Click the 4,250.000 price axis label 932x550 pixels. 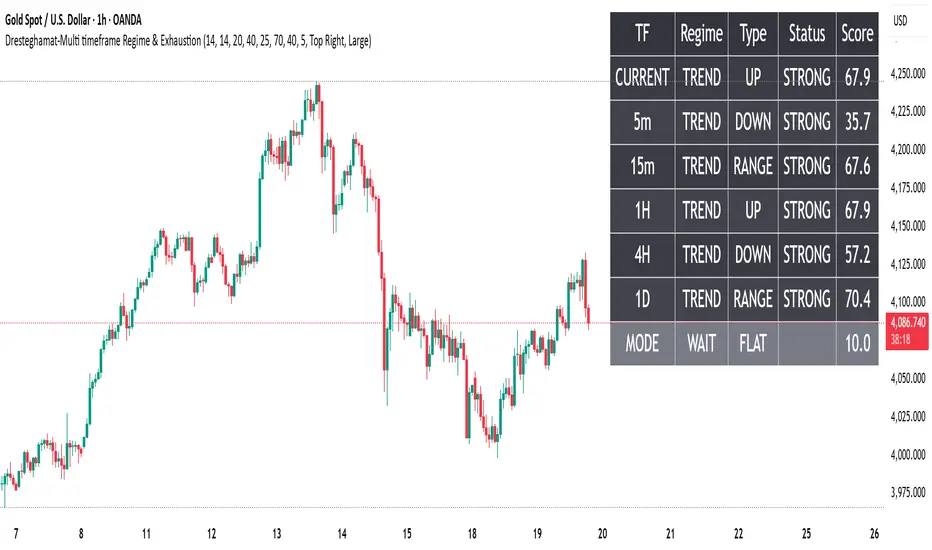click(x=904, y=74)
